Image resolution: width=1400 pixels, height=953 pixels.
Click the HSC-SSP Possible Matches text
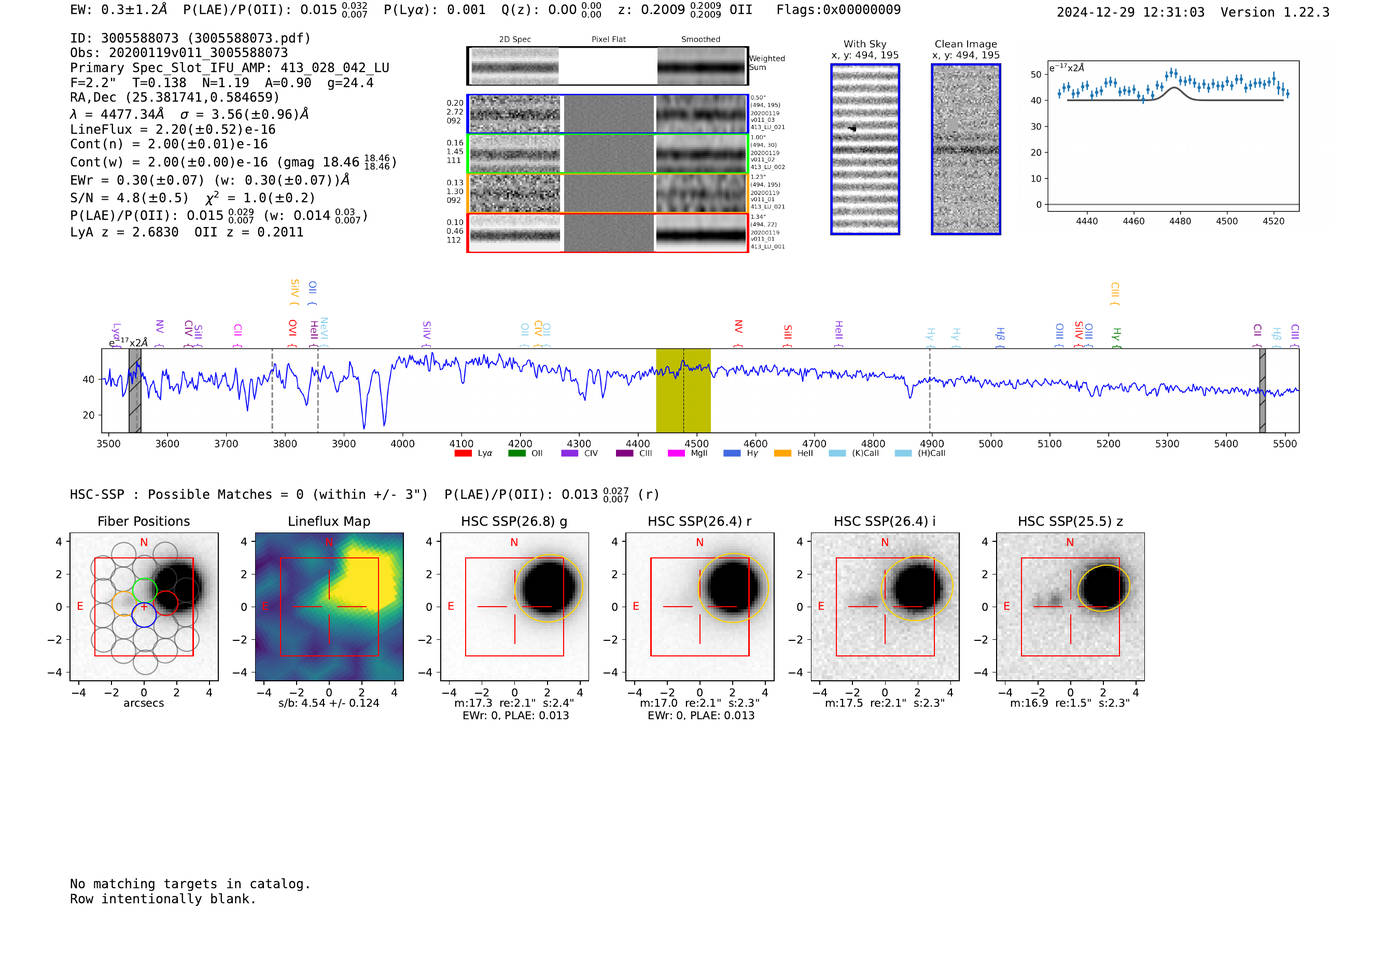click(249, 494)
